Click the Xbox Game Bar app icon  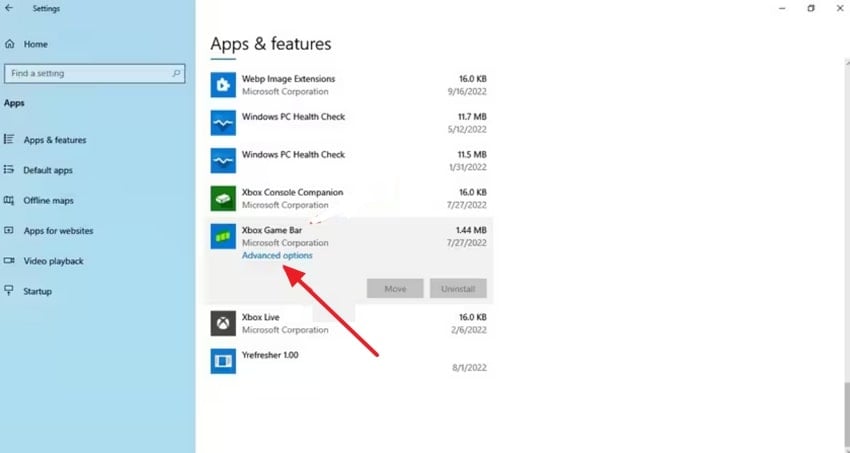point(223,236)
